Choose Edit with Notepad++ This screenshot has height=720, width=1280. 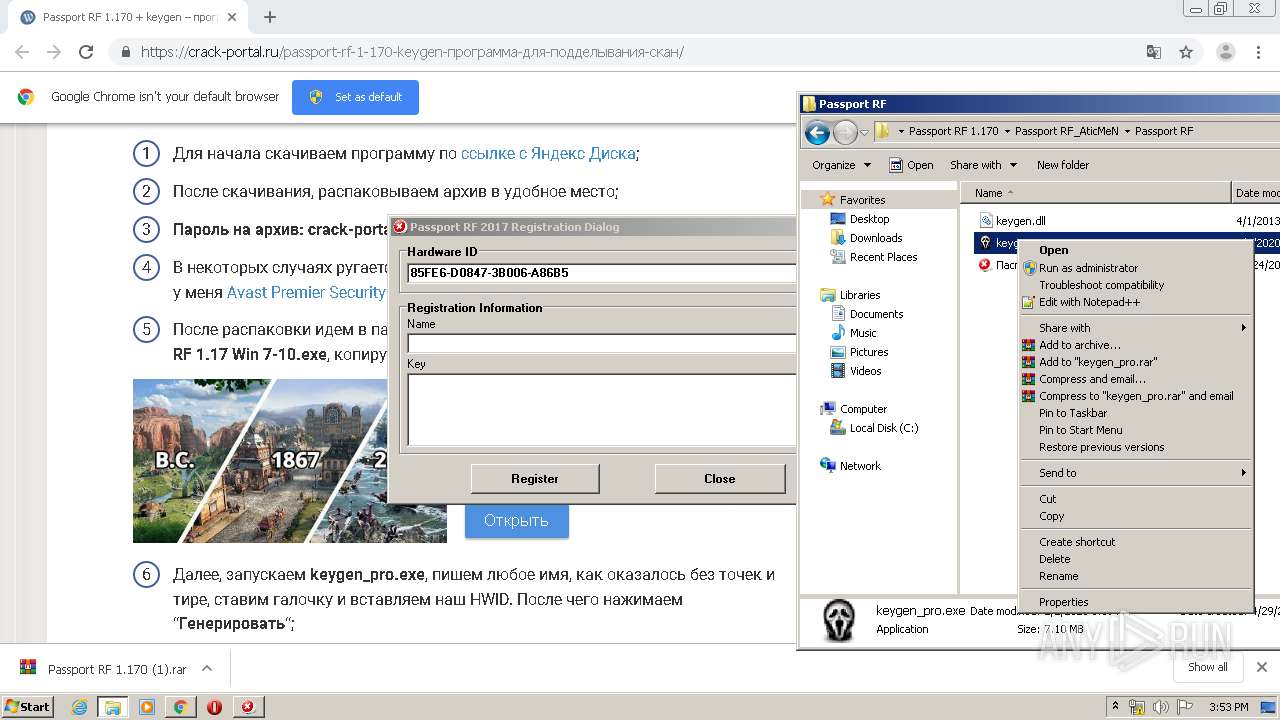coord(1135,302)
